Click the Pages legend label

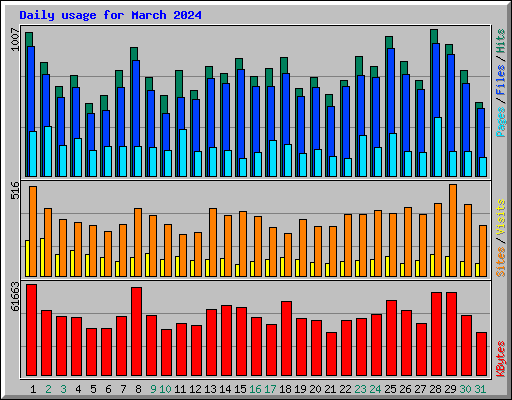tap(501, 122)
